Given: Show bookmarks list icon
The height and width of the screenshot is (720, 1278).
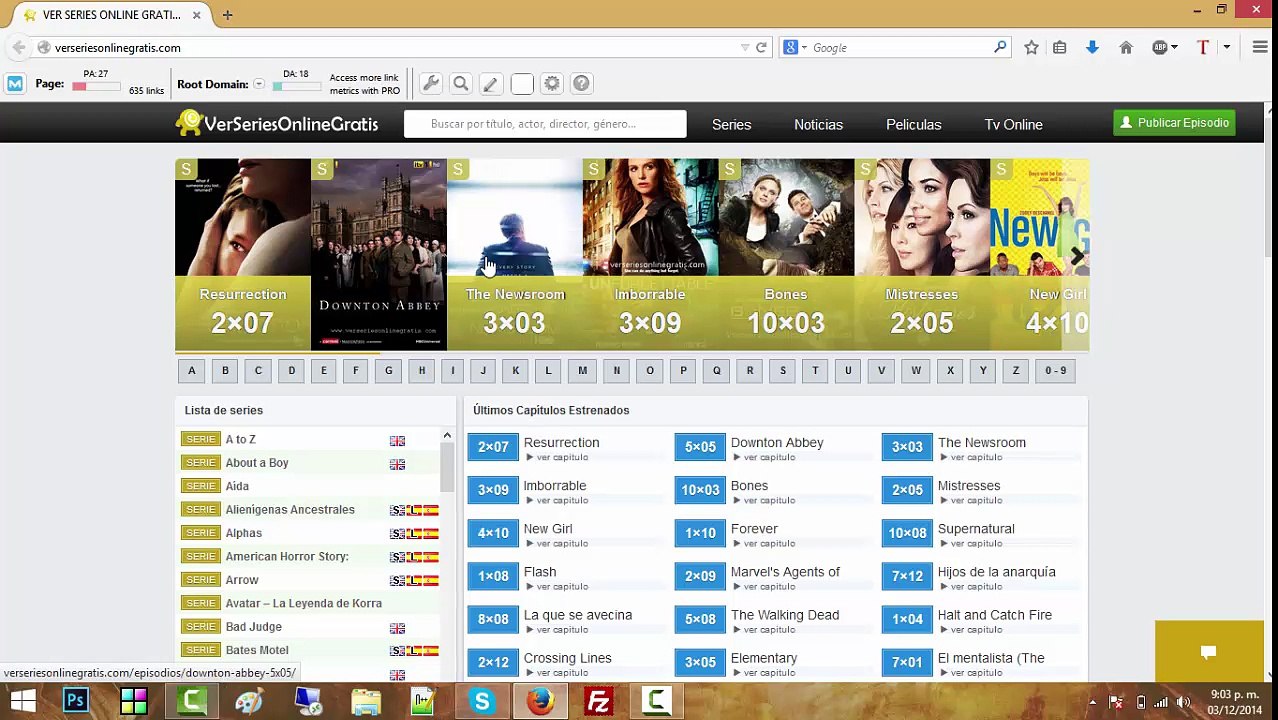Looking at the screenshot, I should [1060, 47].
